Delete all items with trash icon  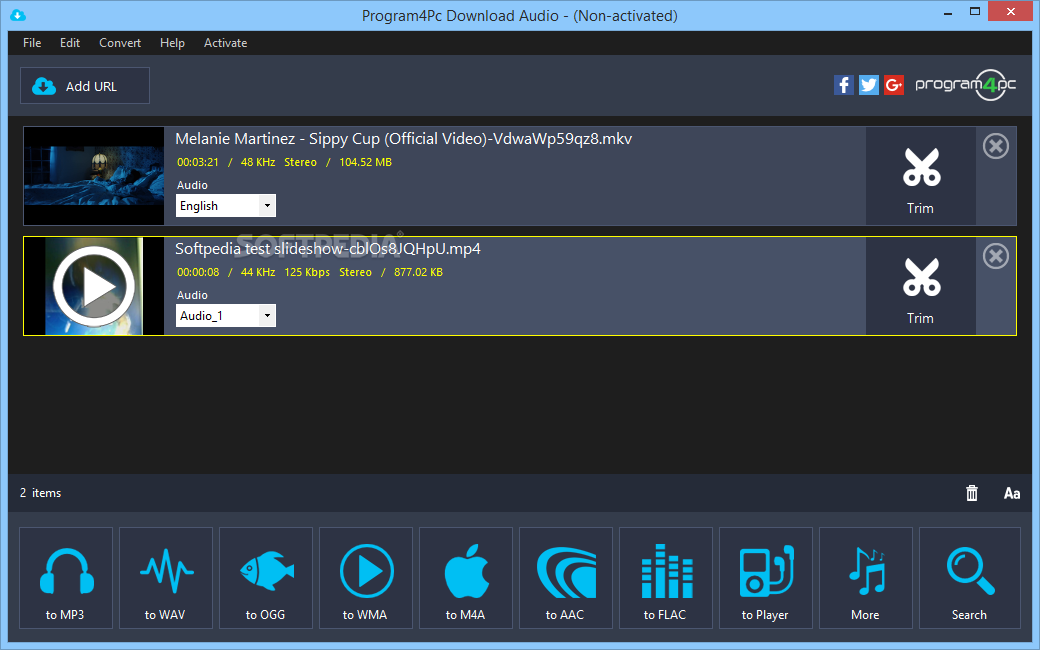coord(972,493)
